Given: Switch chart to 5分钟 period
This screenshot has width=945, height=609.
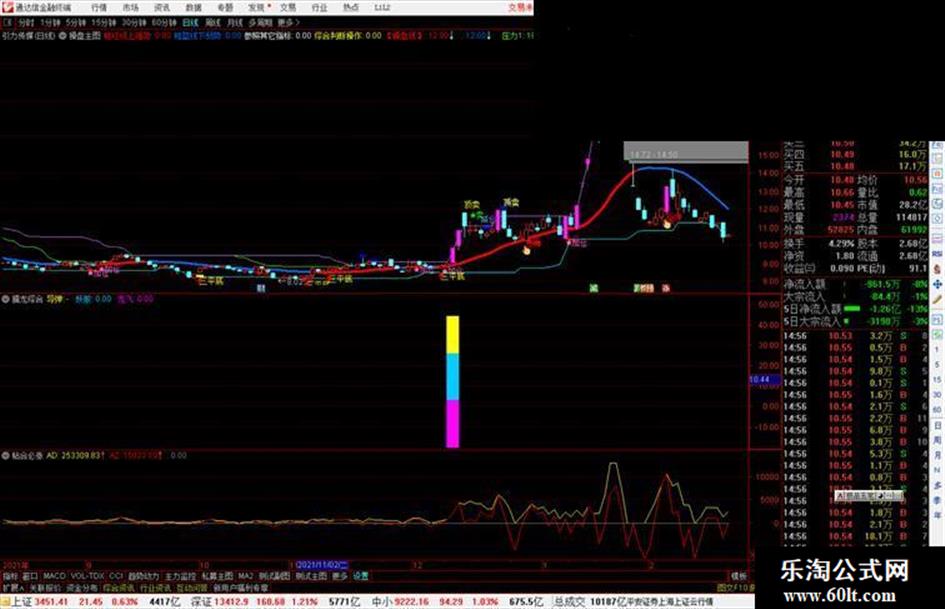Looking at the screenshot, I should tap(76, 22).
